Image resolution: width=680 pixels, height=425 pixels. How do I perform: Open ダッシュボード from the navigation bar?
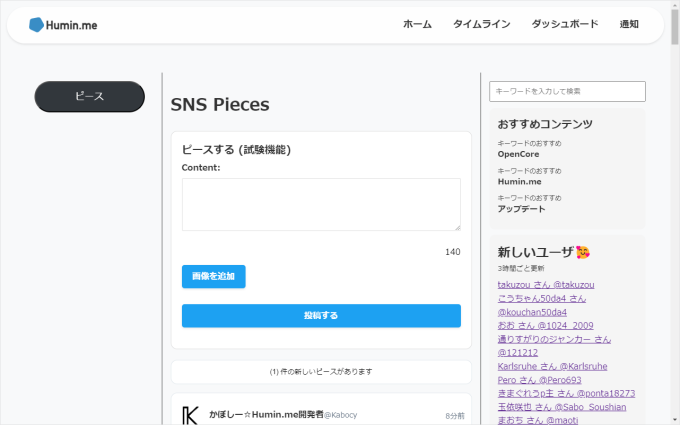pos(565,24)
